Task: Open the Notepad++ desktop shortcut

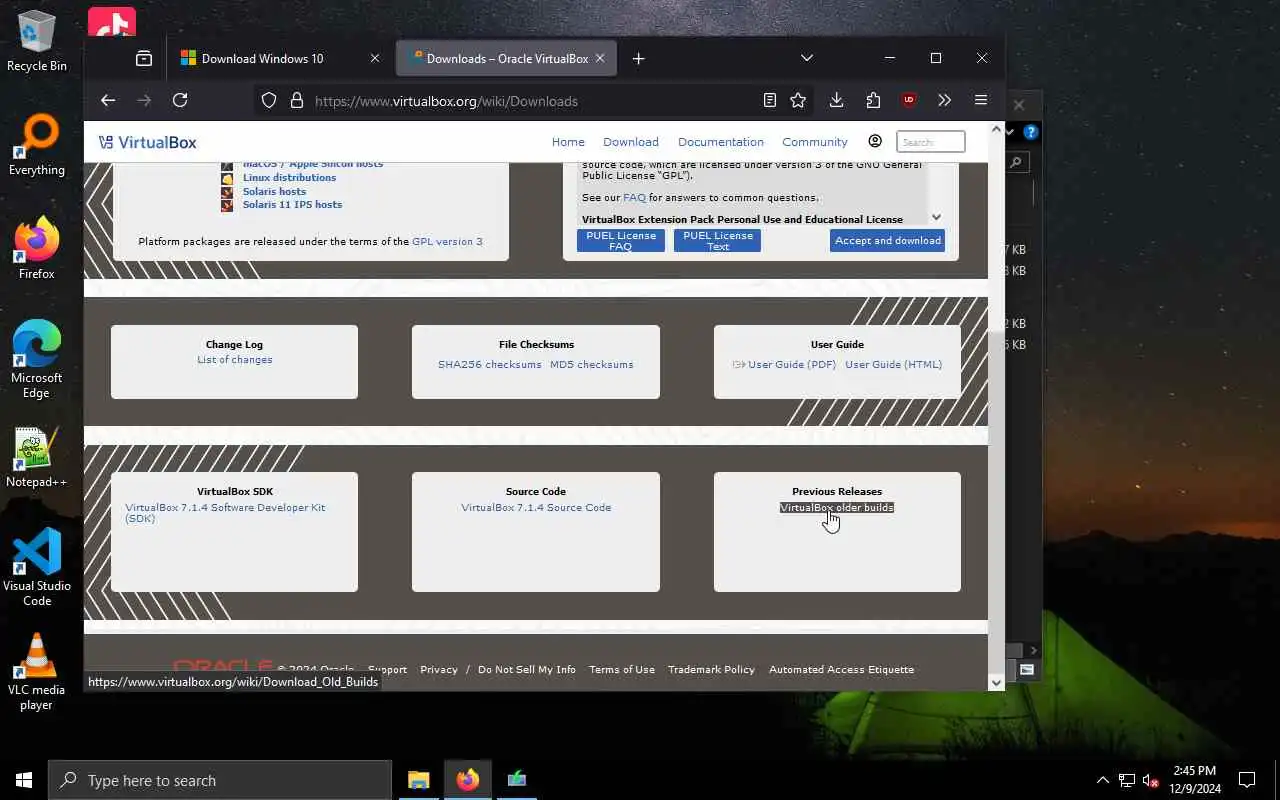Action: (x=37, y=458)
